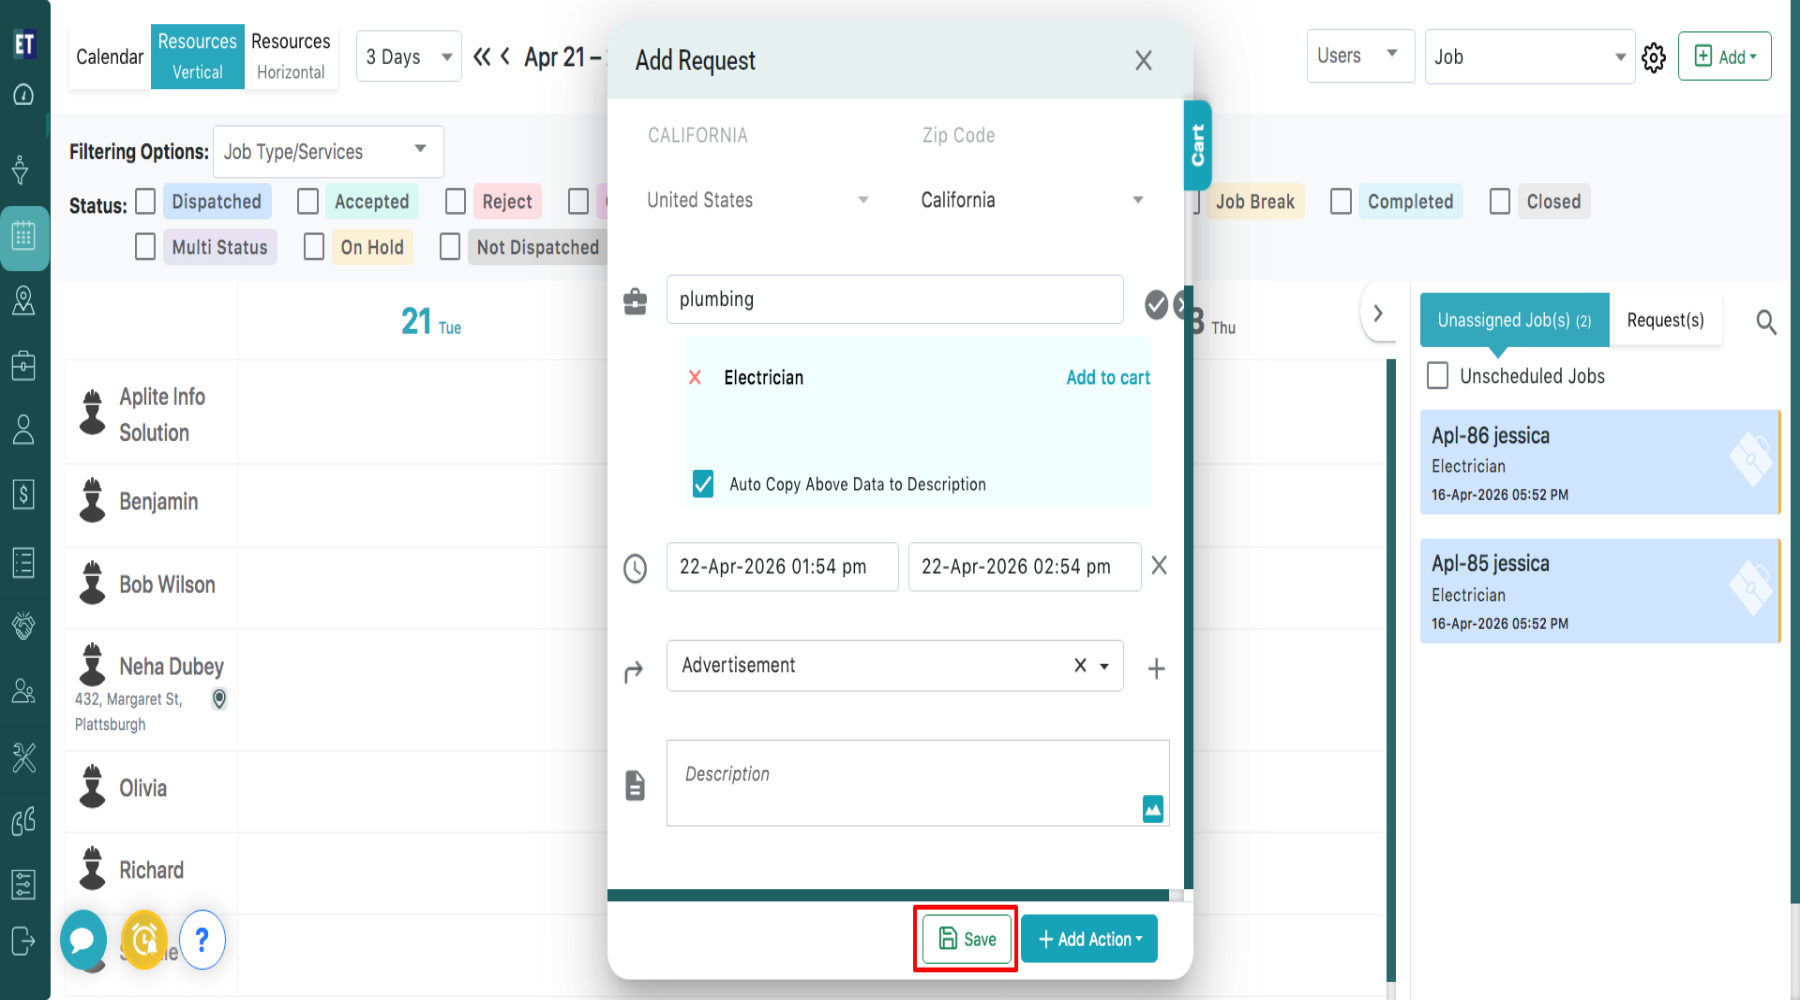Click the plus icon beside Advertisement
Viewport: 1800px width, 1000px height.
[x=1156, y=669]
